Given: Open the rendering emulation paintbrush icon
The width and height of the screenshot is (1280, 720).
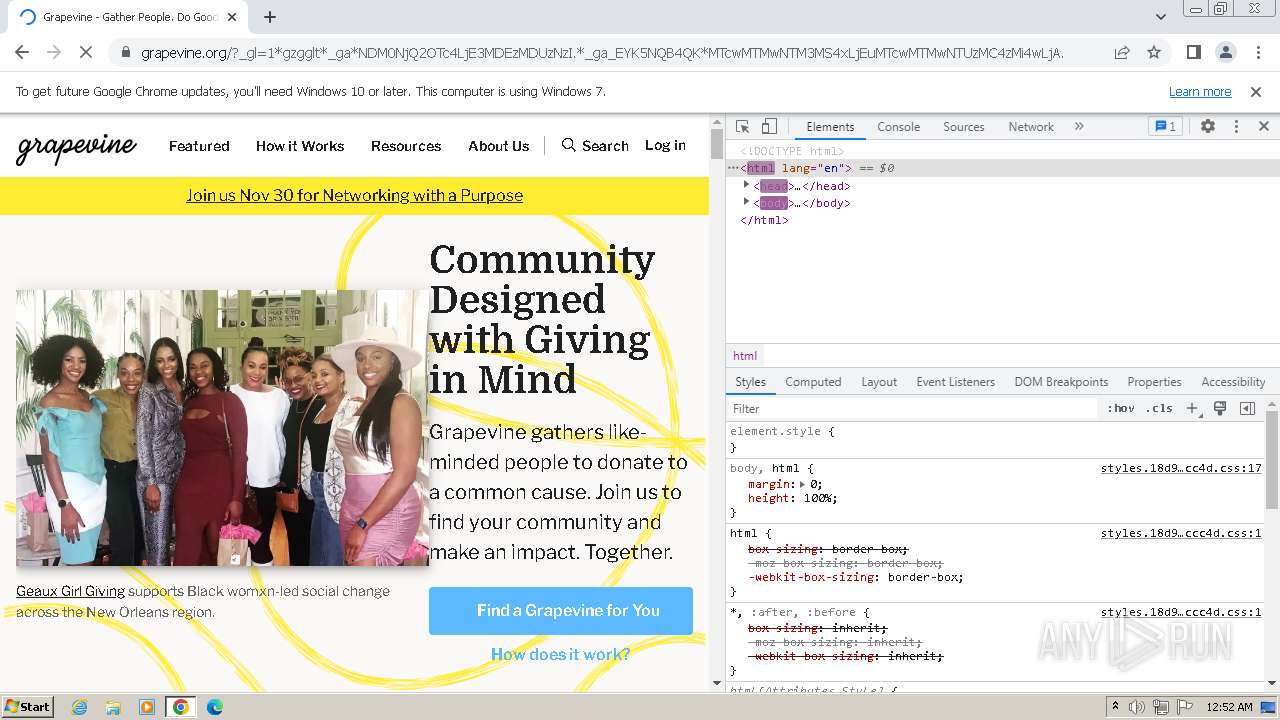Looking at the screenshot, I should 1220,408.
